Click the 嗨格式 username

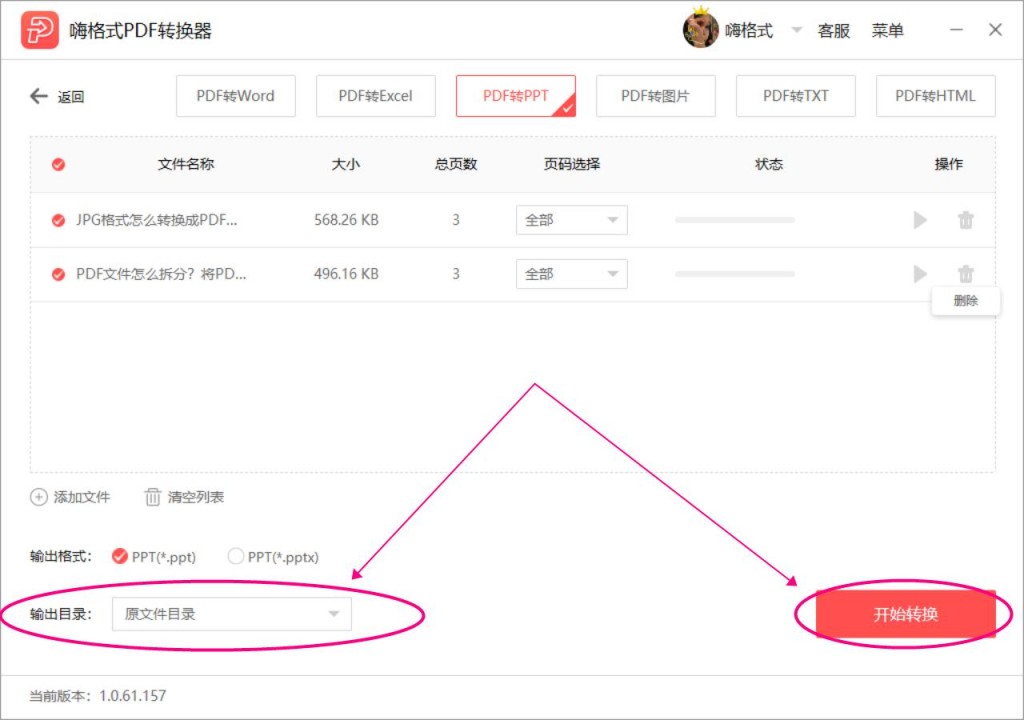748,30
